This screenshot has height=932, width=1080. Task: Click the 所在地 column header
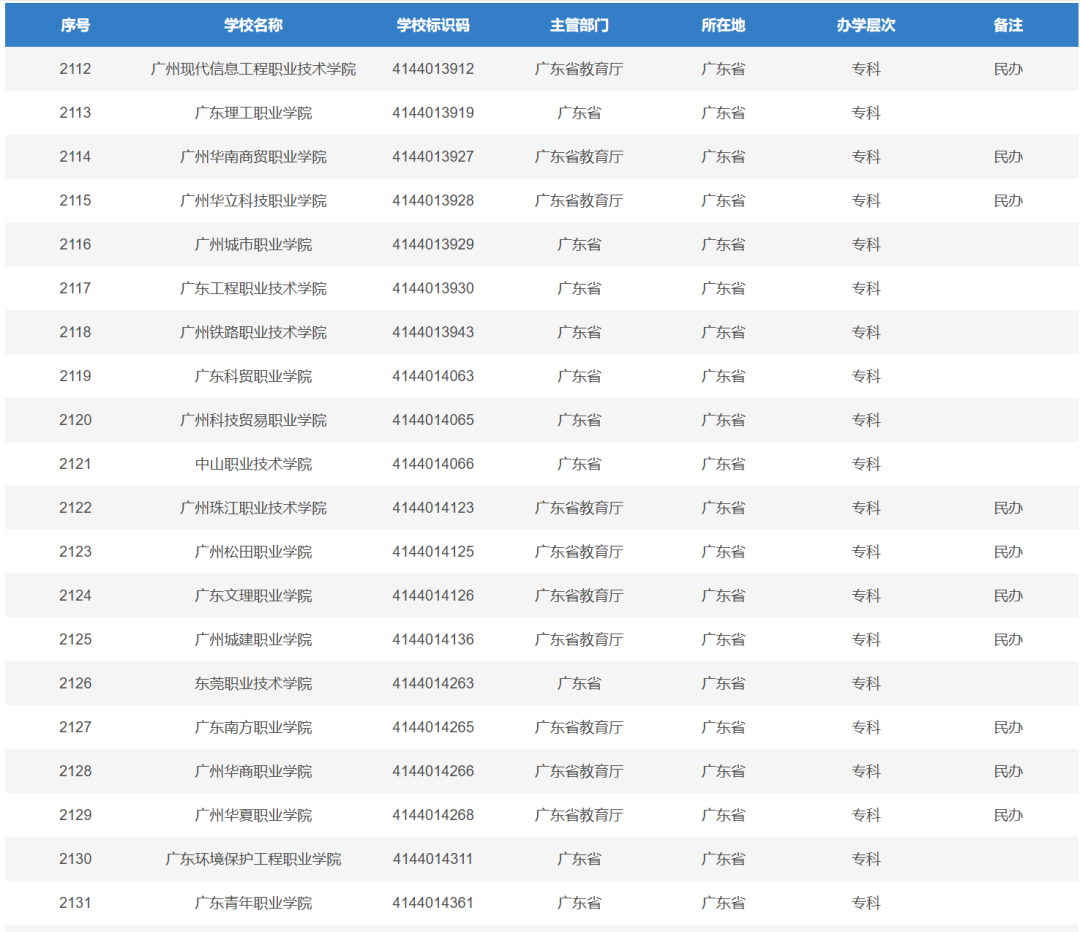click(723, 25)
